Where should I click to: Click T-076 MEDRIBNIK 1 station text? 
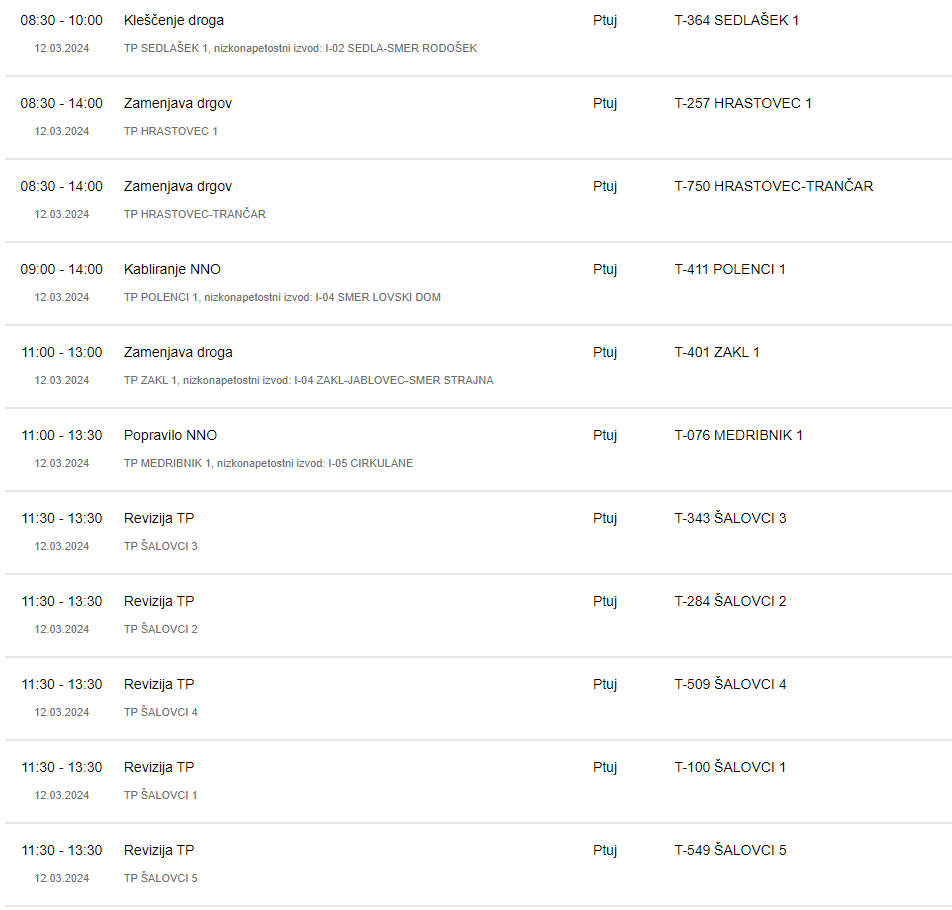738,435
